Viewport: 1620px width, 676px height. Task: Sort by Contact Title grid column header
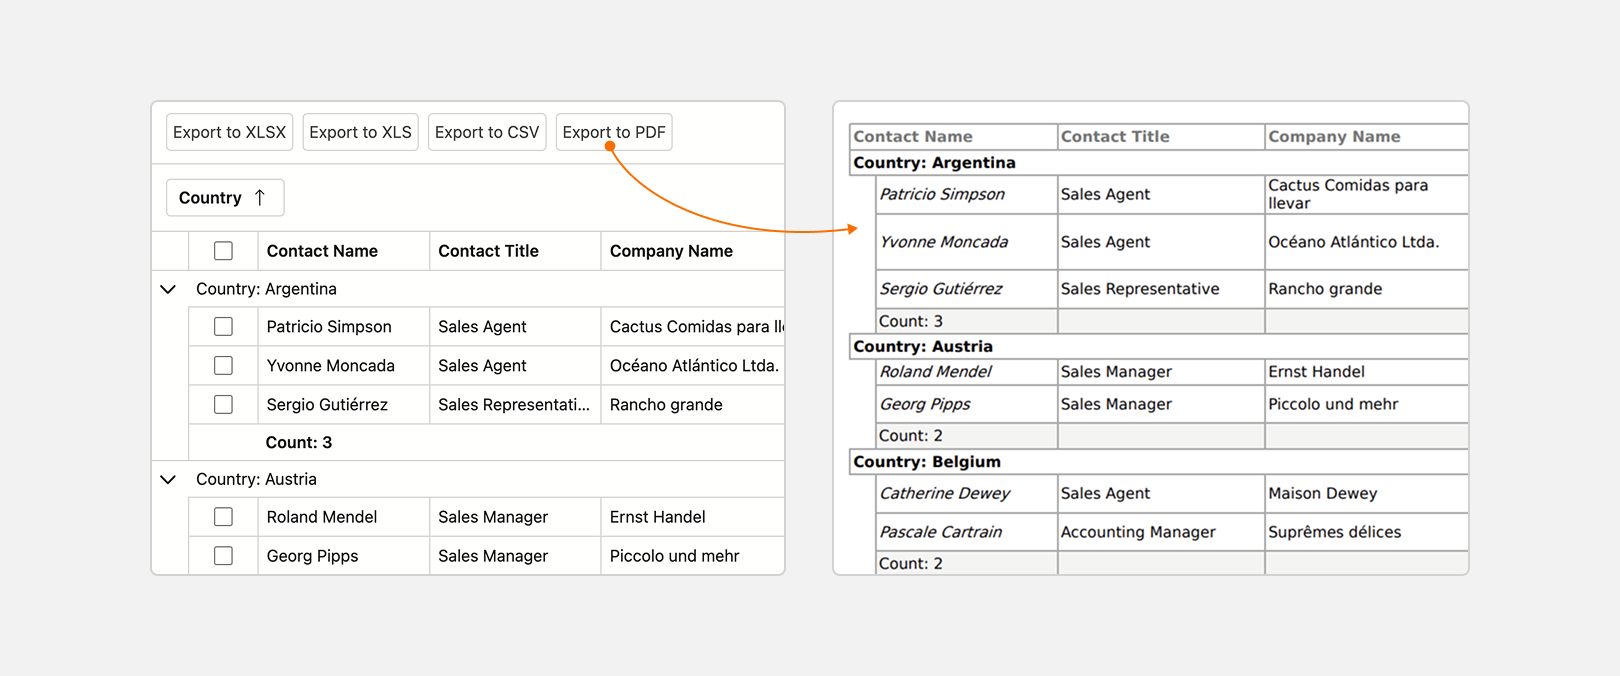[x=488, y=251]
